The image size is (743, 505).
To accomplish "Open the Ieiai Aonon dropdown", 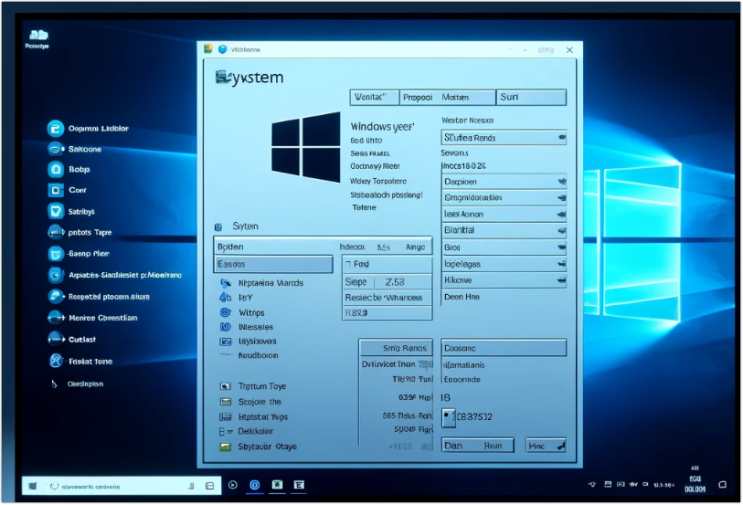I will tap(504, 214).
